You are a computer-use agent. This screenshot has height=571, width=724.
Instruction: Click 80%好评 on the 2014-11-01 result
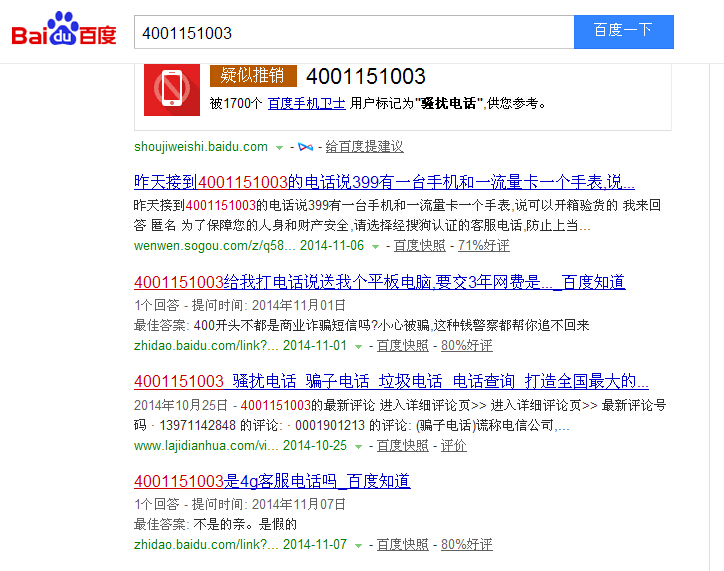pyautogui.click(x=467, y=346)
